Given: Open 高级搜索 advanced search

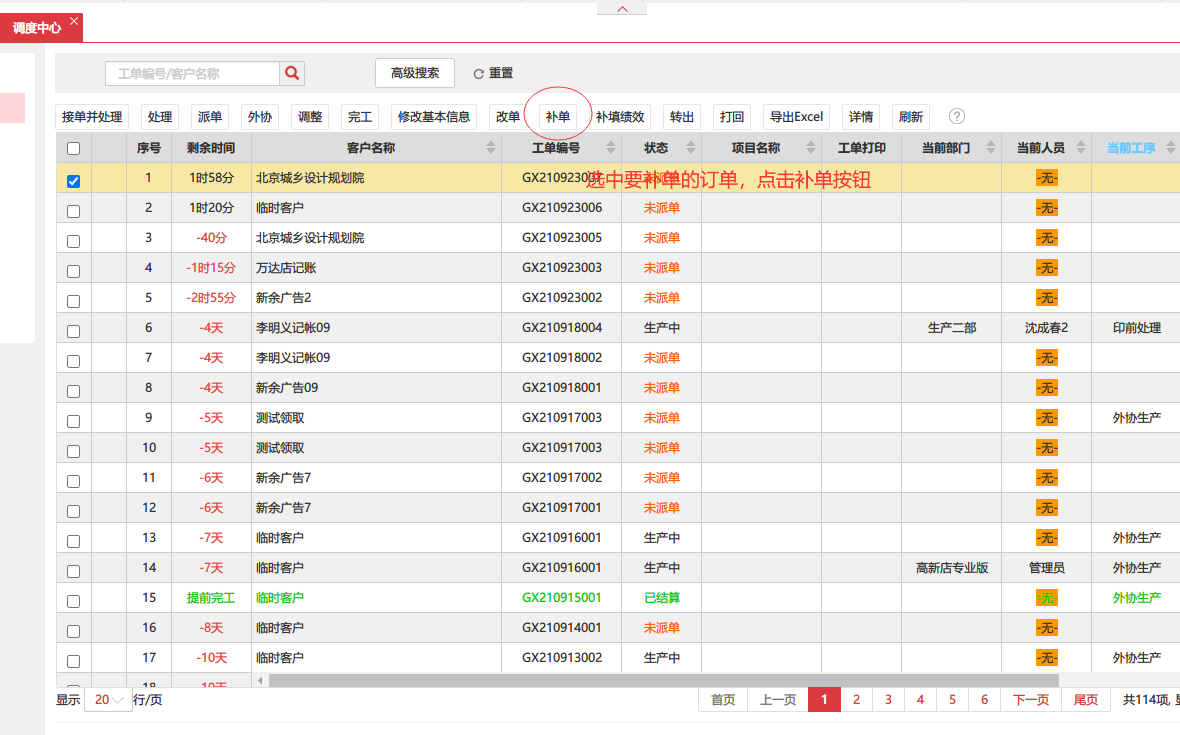Looking at the screenshot, I should 415,73.
